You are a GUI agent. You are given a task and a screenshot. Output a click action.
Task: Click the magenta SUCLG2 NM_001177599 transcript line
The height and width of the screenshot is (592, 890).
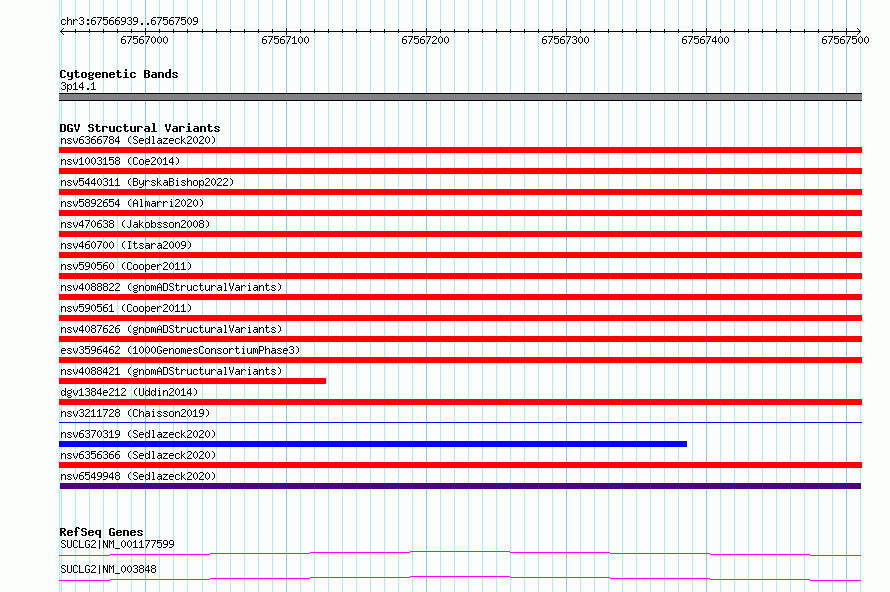point(460,553)
